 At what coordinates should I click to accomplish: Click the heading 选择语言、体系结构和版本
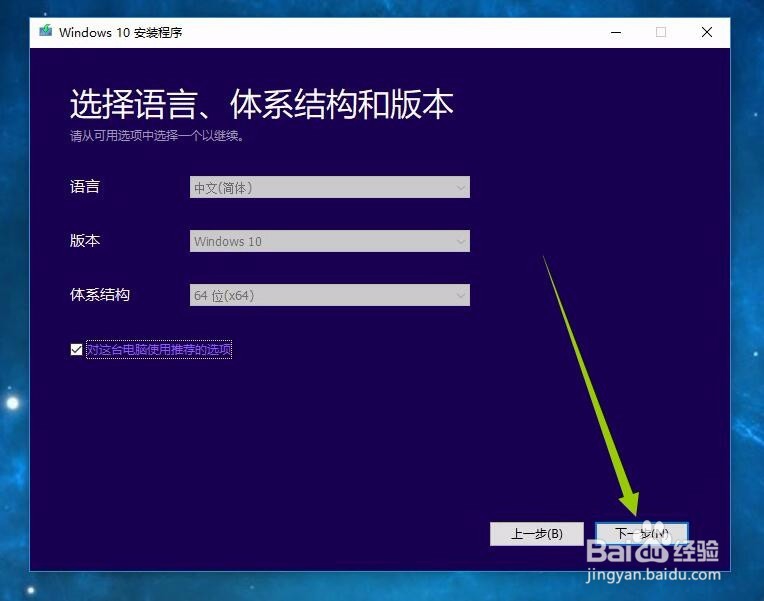click(x=262, y=104)
